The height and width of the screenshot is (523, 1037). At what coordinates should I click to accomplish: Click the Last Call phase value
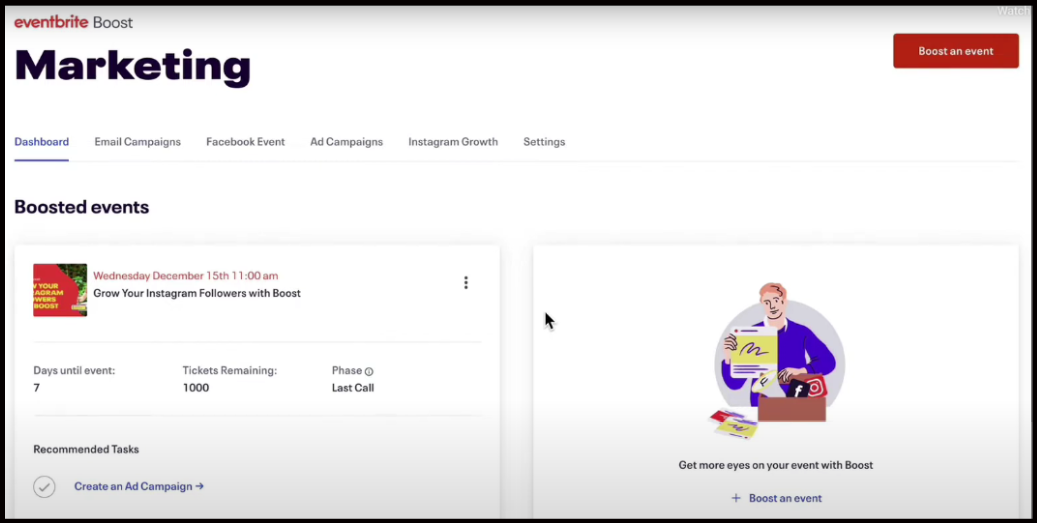click(353, 388)
